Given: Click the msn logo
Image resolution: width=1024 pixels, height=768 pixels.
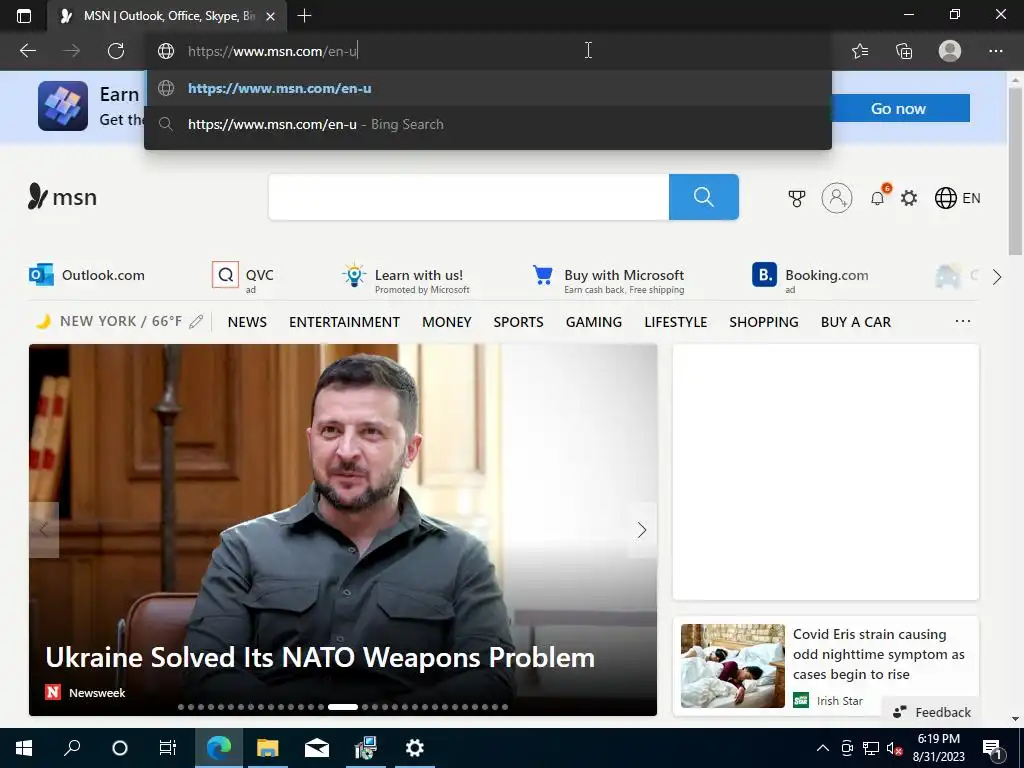Looking at the screenshot, I should [63, 197].
